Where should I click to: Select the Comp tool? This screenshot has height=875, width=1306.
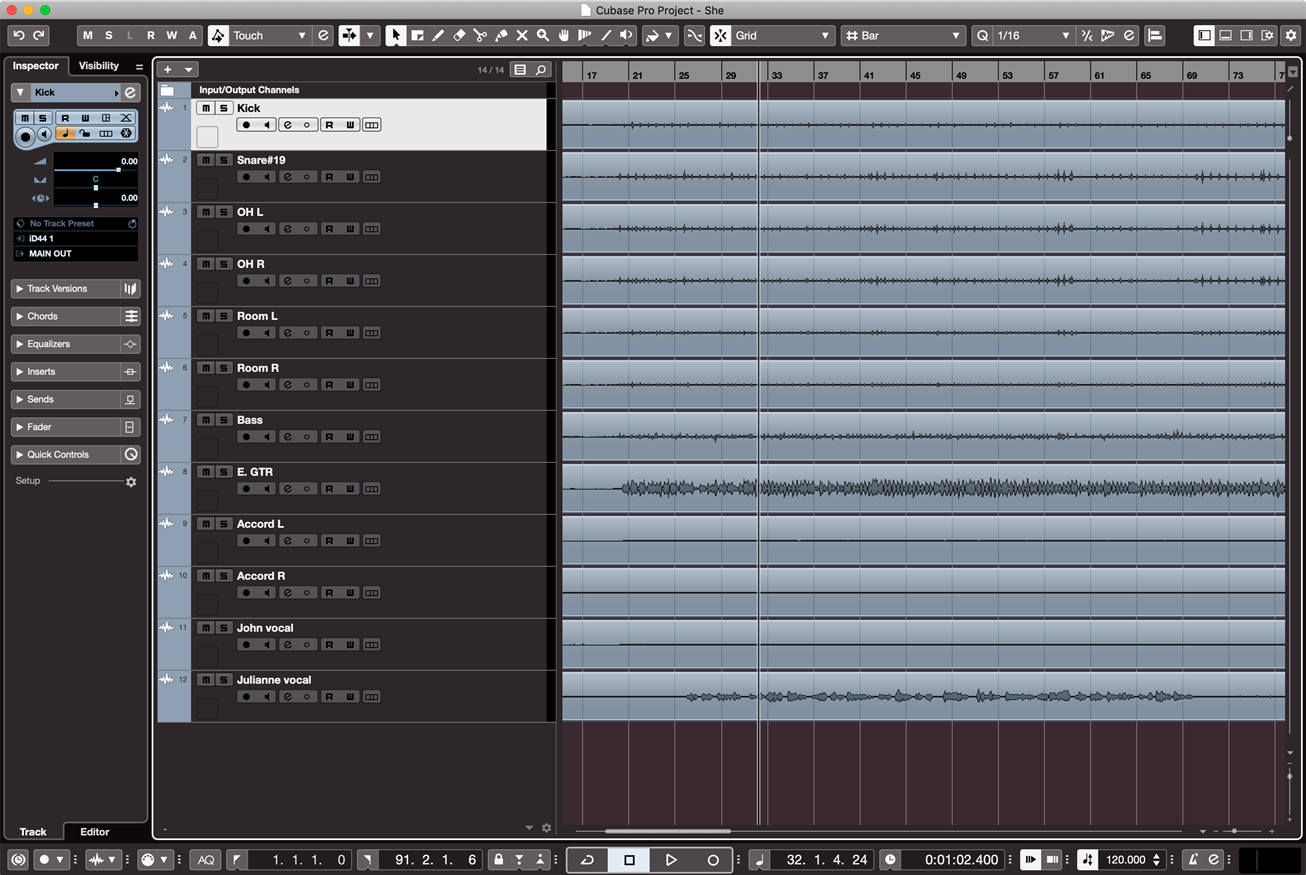(585, 35)
